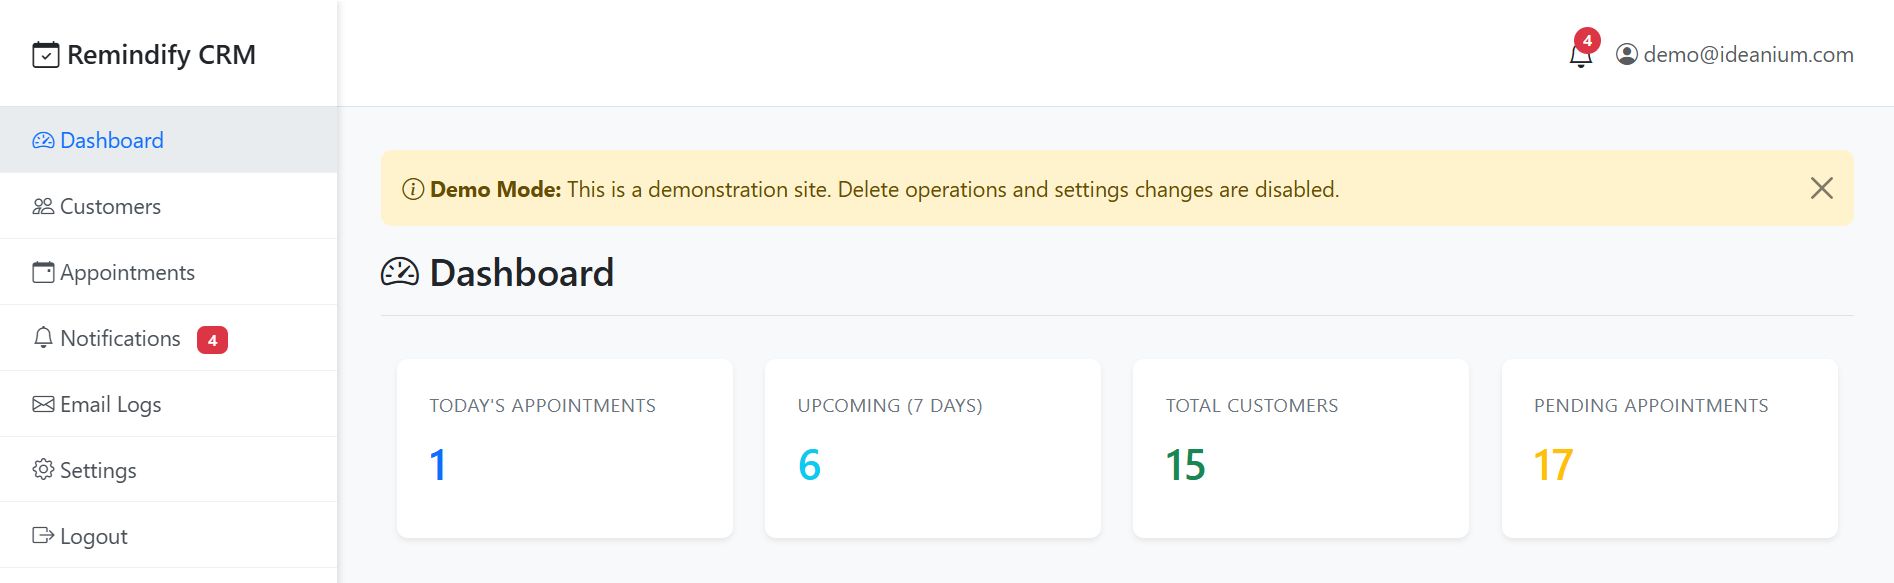The width and height of the screenshot is (1894, 583).
Task: Click the notification bell icon in header
Action: (x=1580, y=56)
